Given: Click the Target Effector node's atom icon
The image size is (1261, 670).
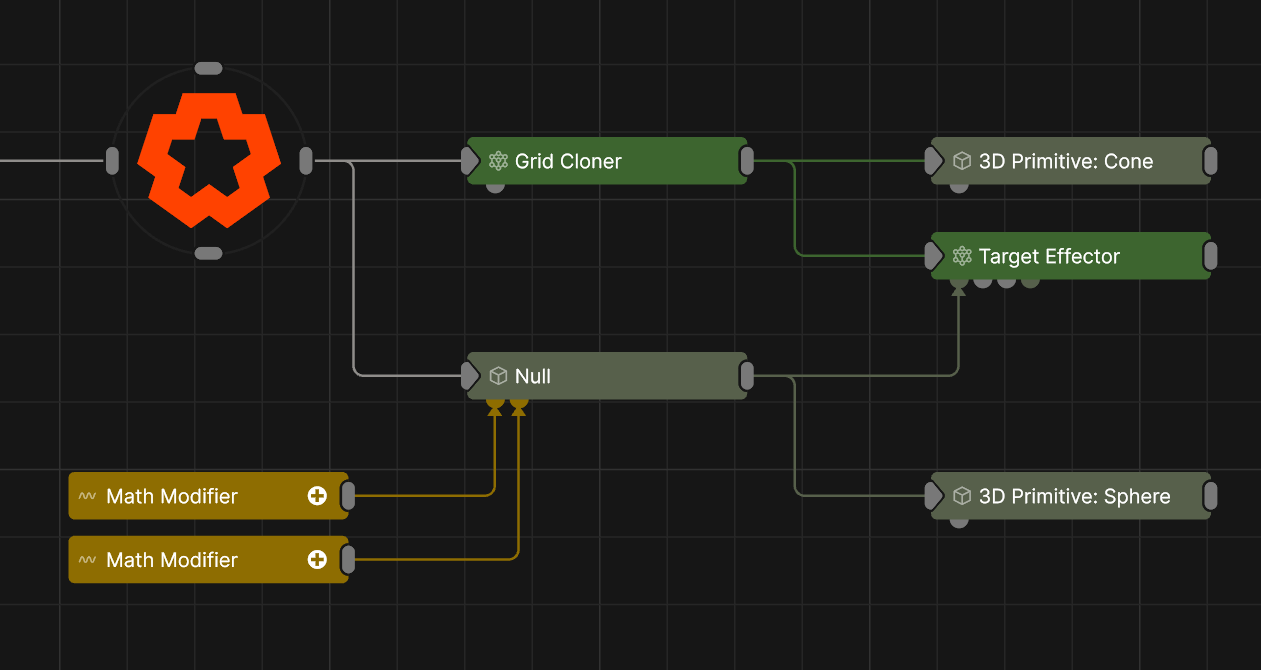Looking at the screenshot, I should tap(962, 256).
